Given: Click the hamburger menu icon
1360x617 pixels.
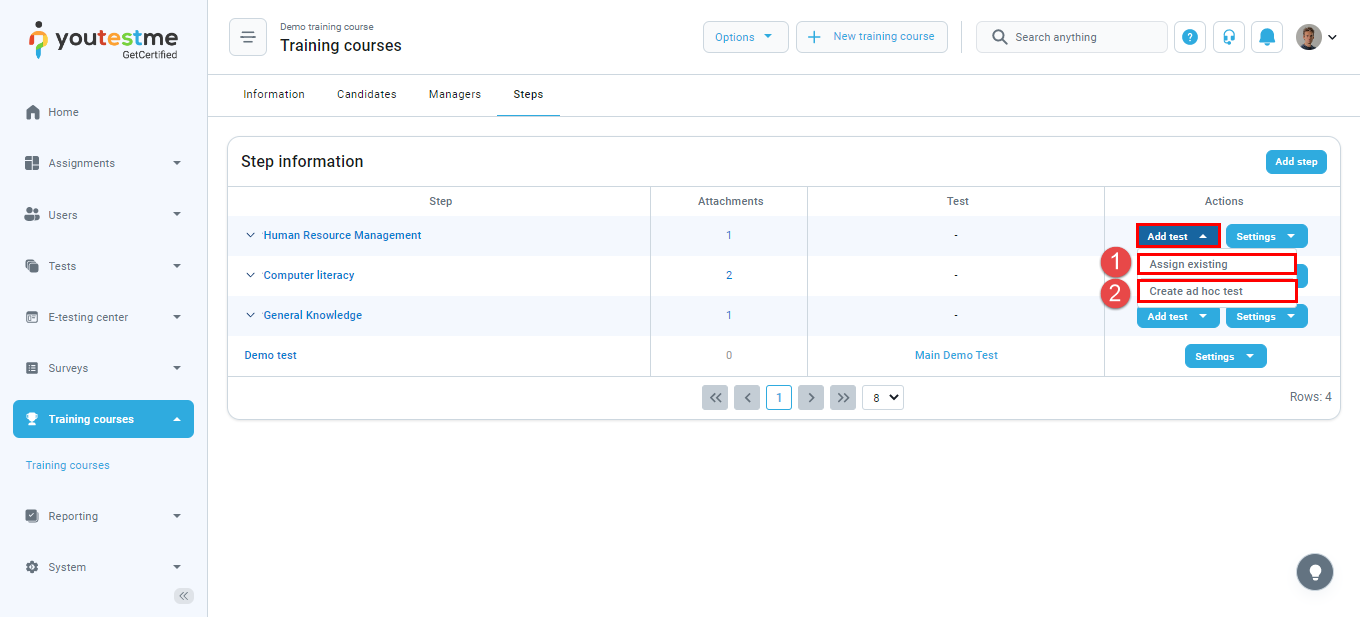Looking at the screenshot, I should tap(247, 37).
